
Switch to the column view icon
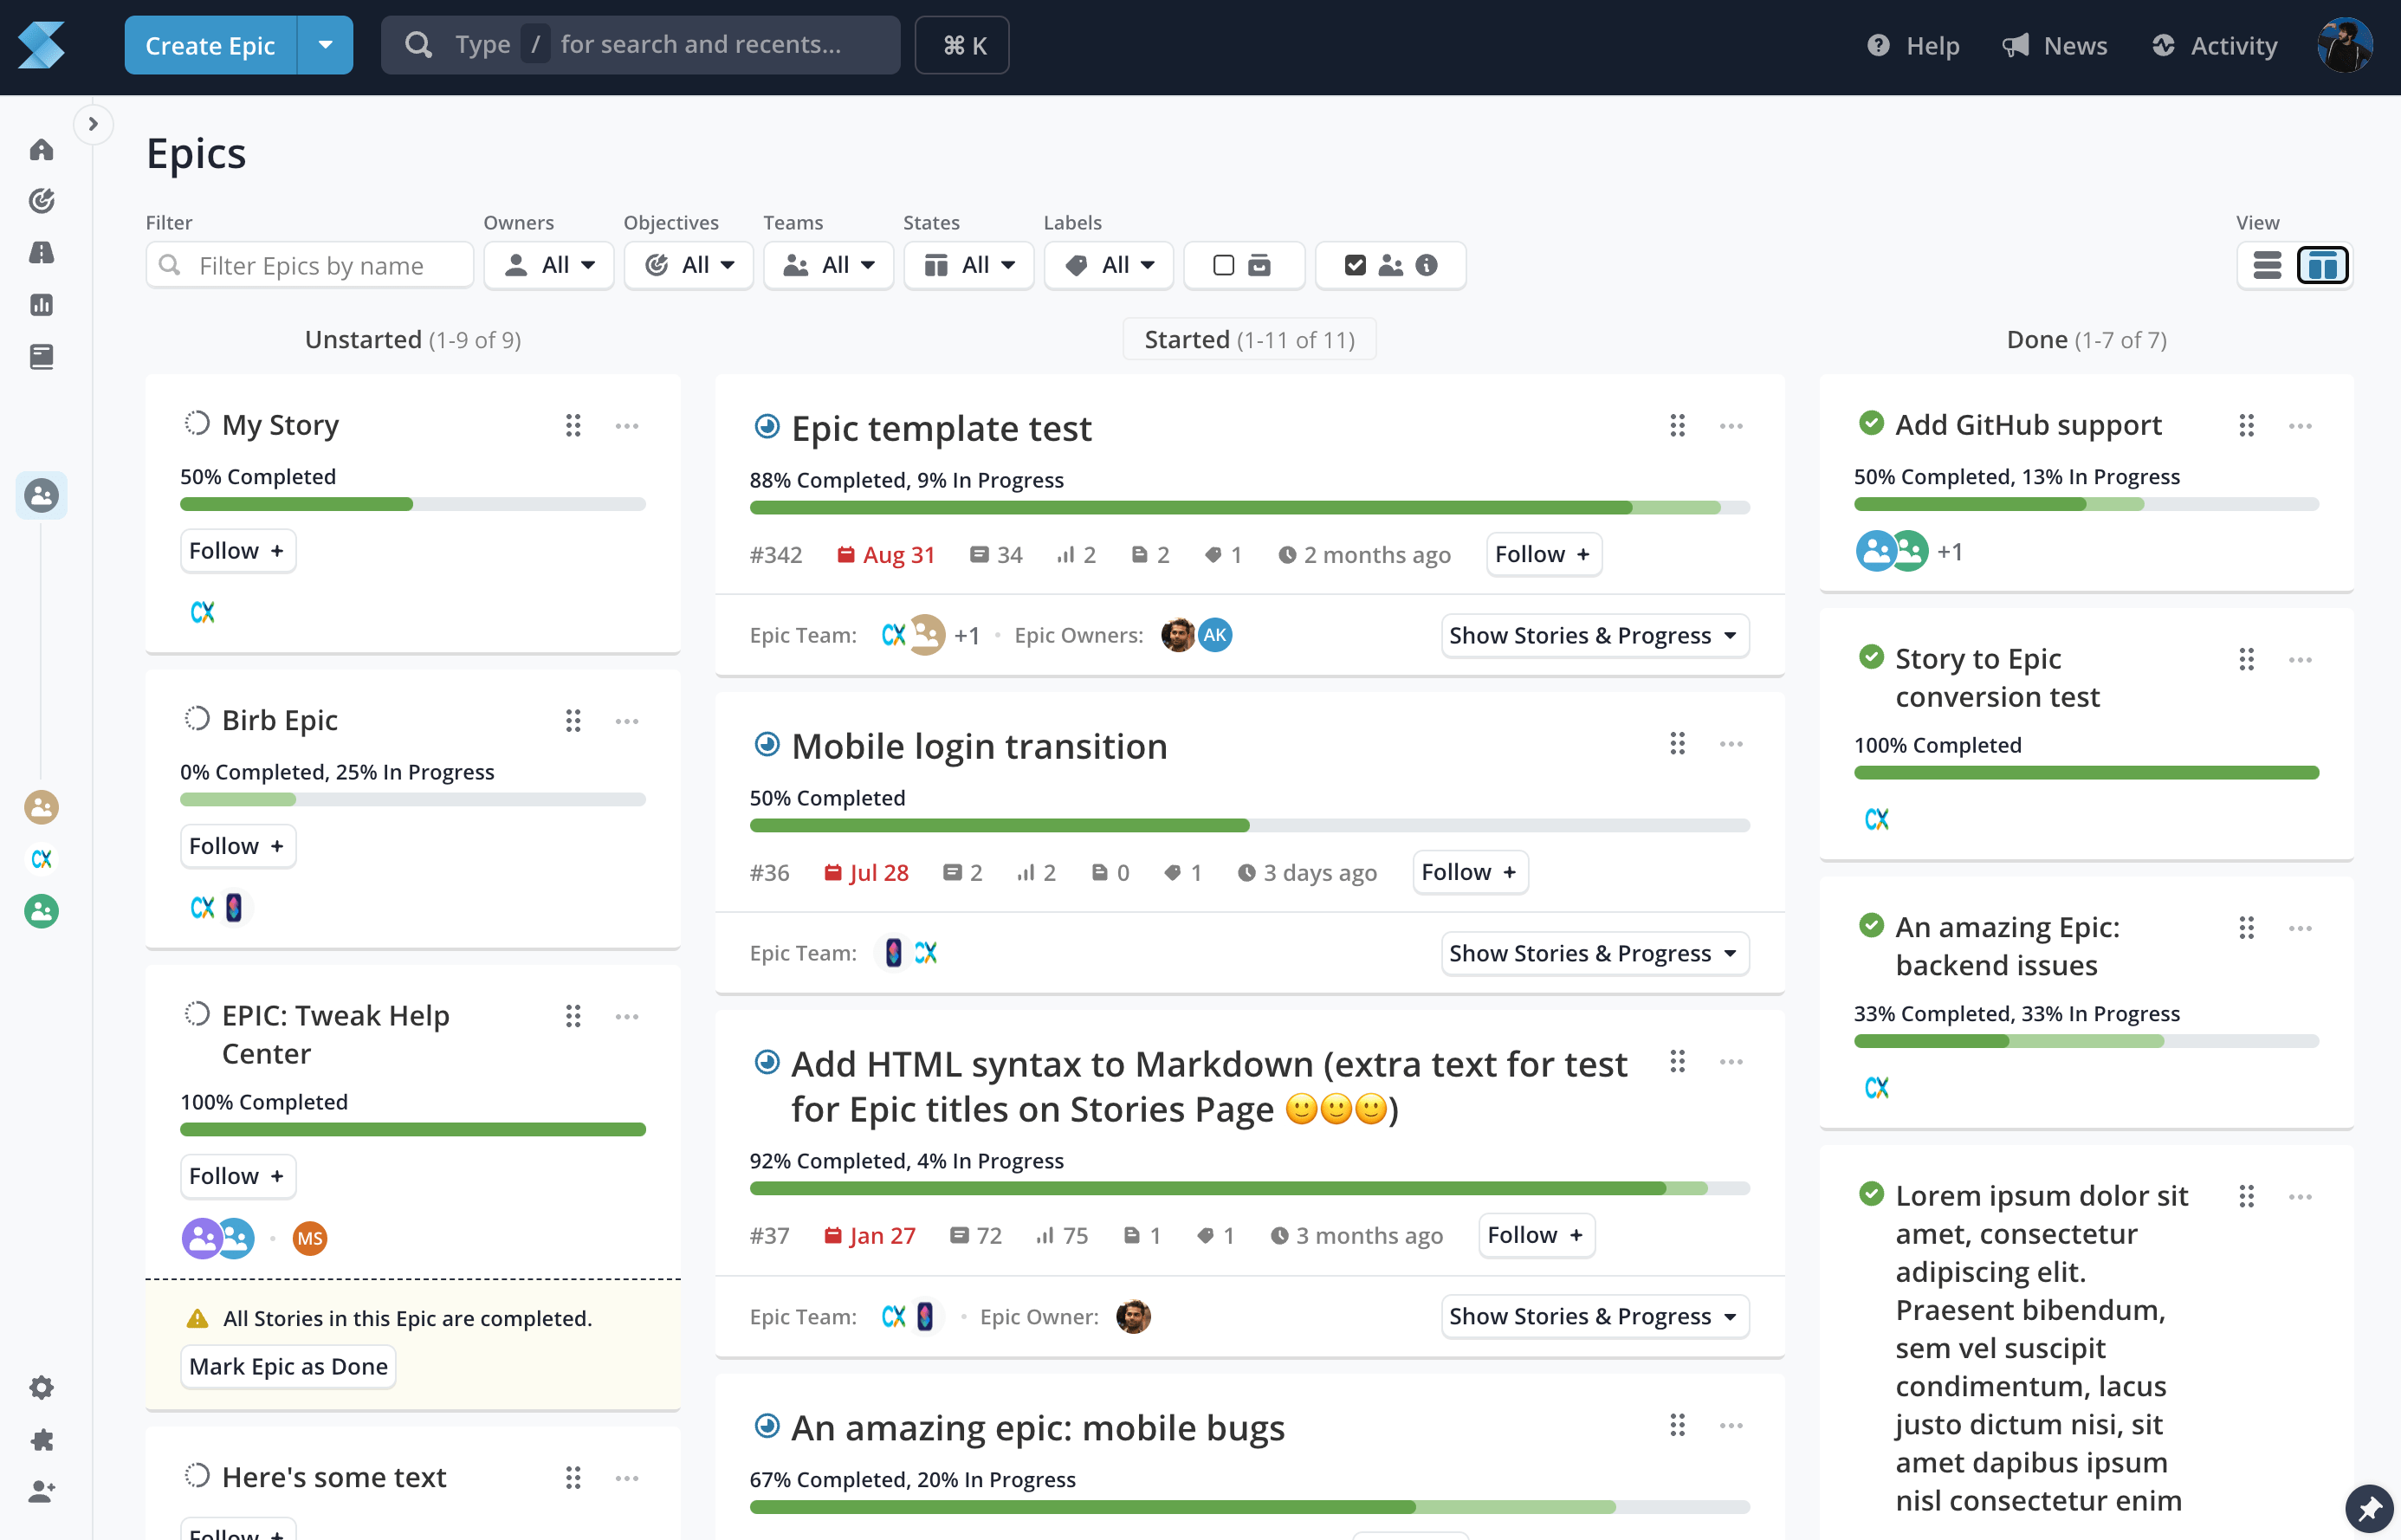pyautogui.click(x=2322, y=265)
